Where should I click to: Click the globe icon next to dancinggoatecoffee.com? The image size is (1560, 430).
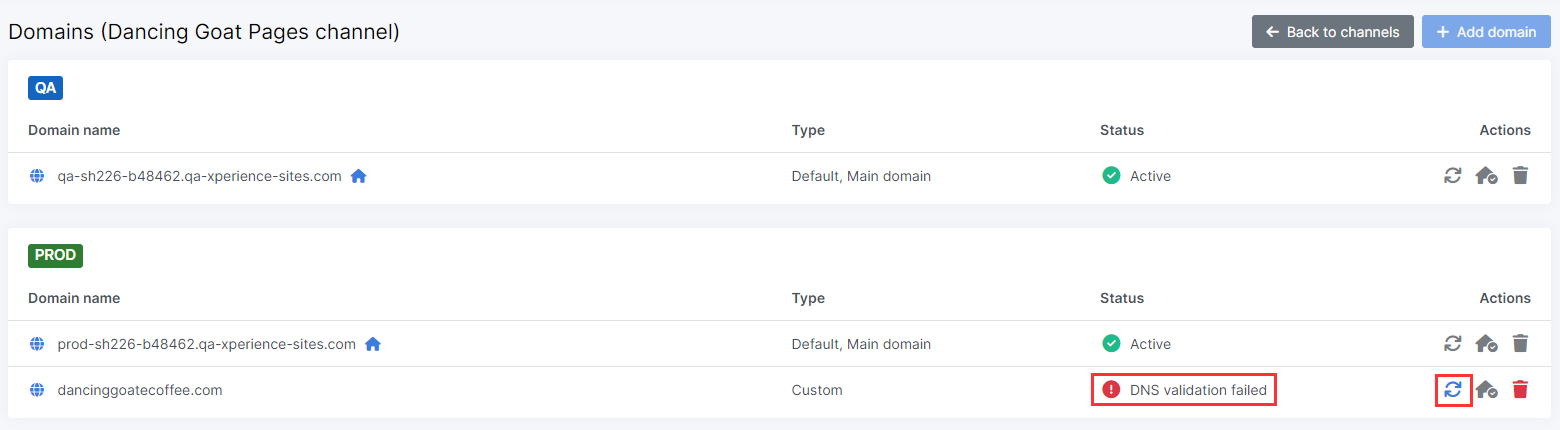[37, 390]
